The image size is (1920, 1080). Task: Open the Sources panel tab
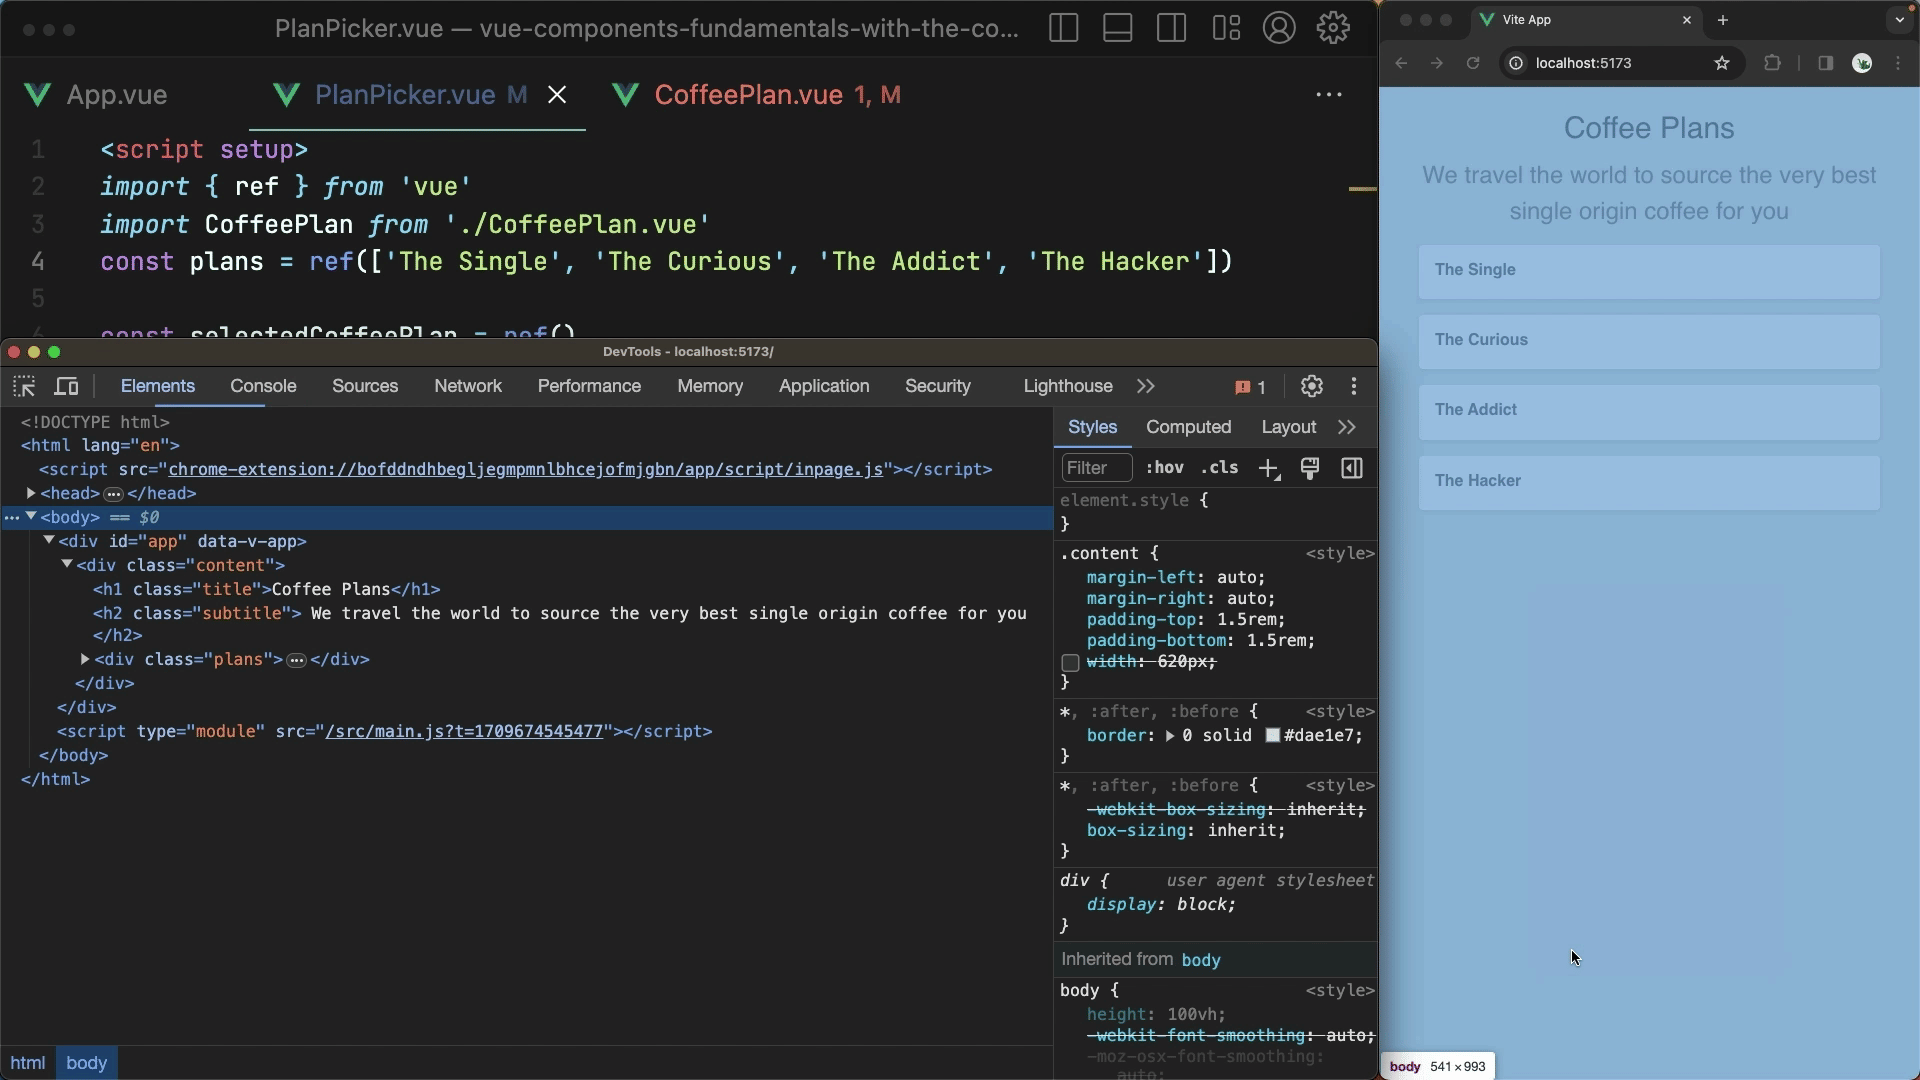click(x=365, y=386)
